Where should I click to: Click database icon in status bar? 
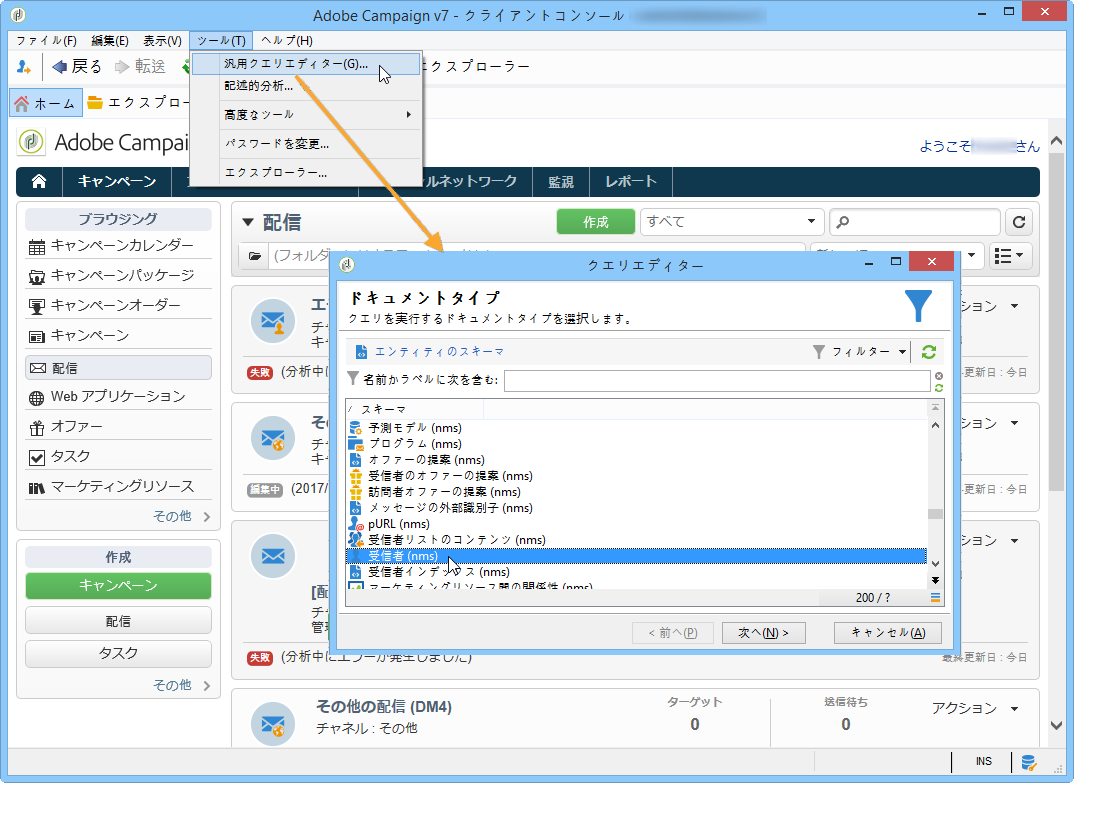(x=1028, y=763)
